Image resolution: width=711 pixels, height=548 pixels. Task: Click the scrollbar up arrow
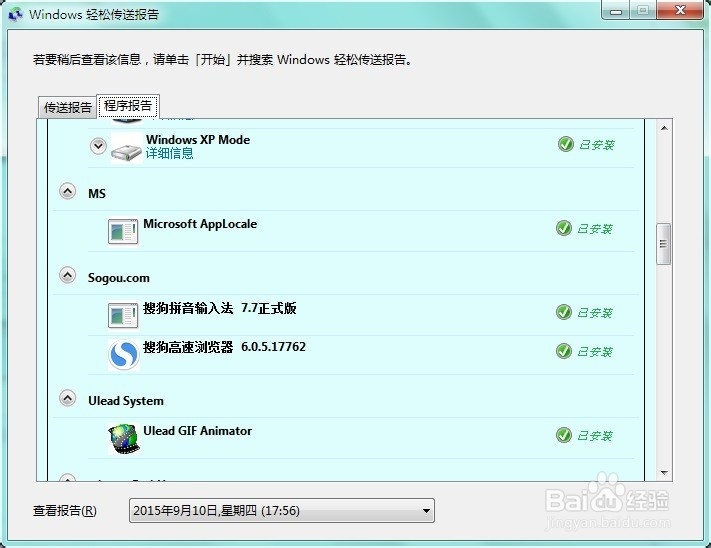tap(664, 128)
